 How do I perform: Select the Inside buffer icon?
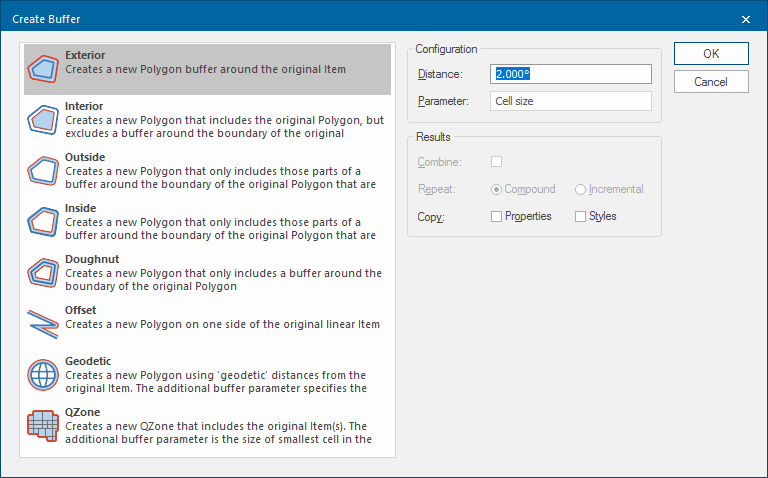pos(43,221)
